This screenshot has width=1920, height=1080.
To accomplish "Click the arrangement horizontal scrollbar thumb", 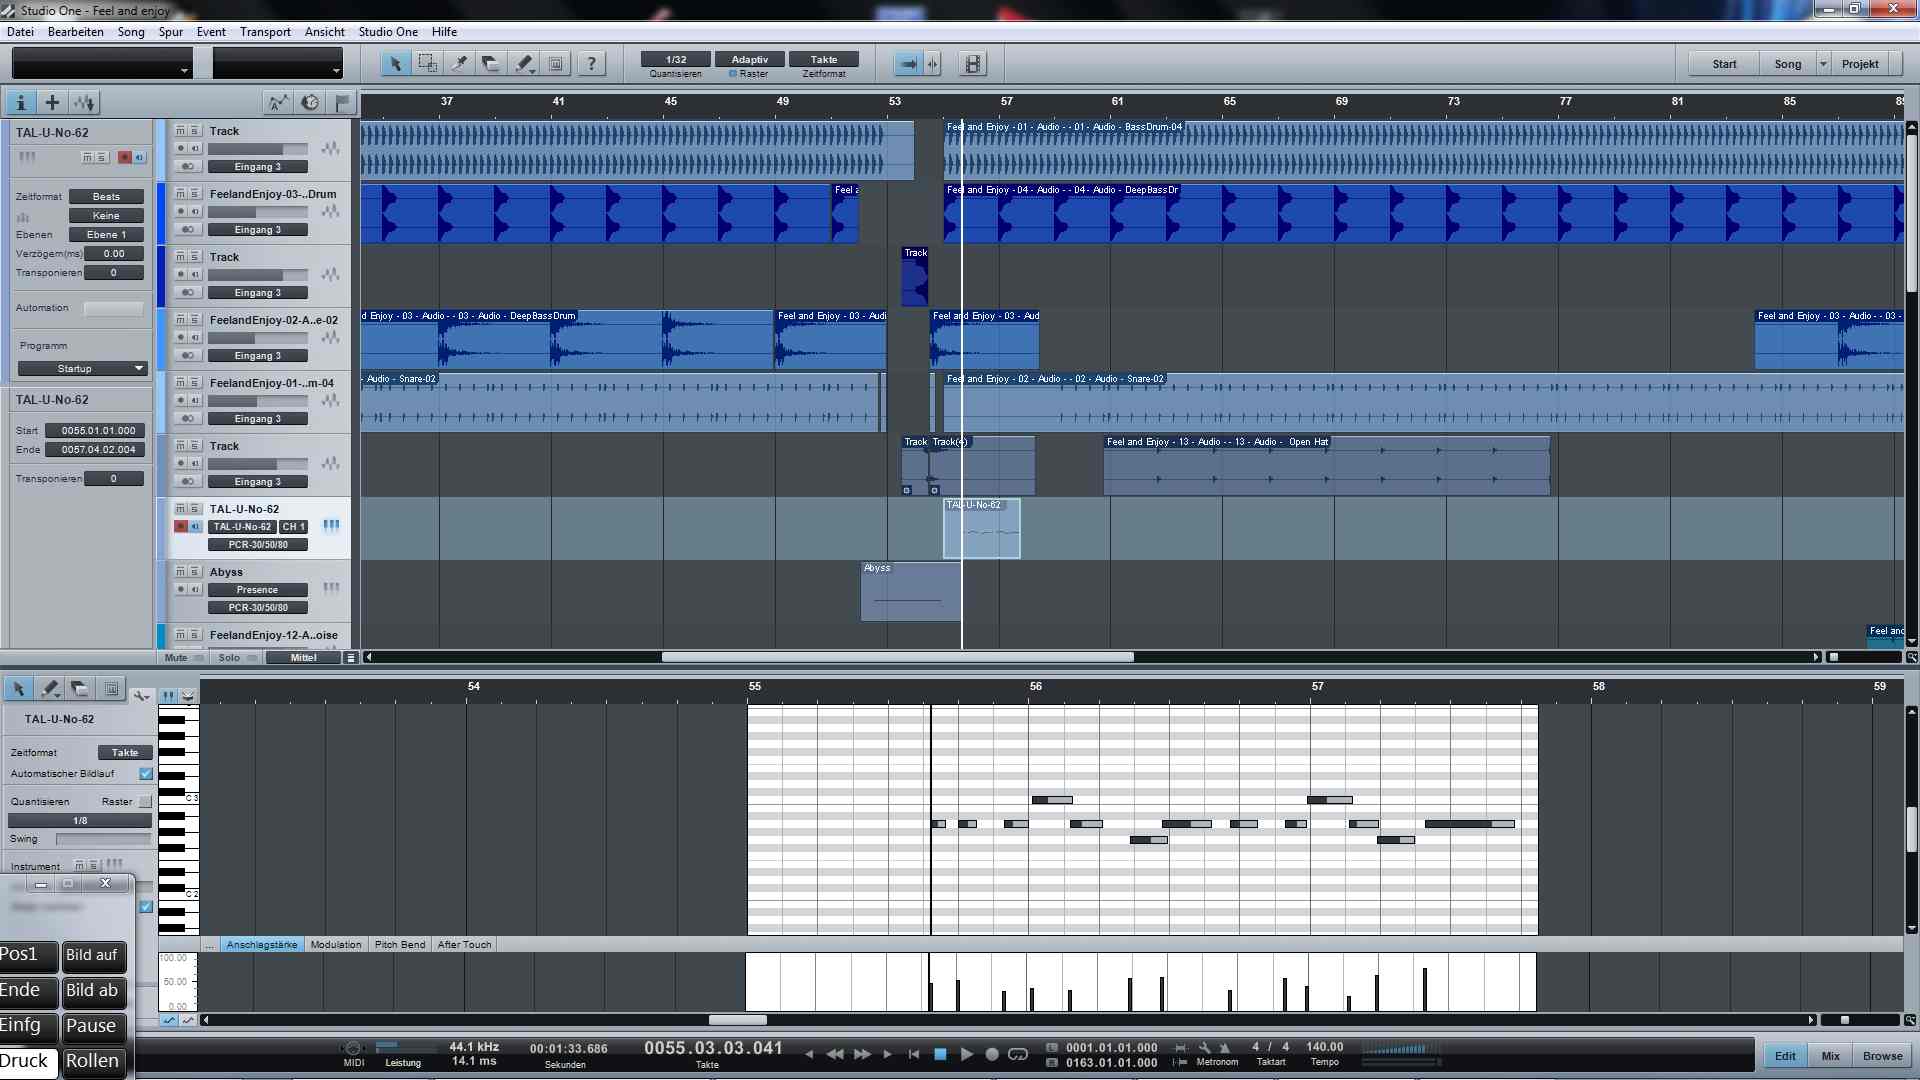I will [x=897, y=657].
